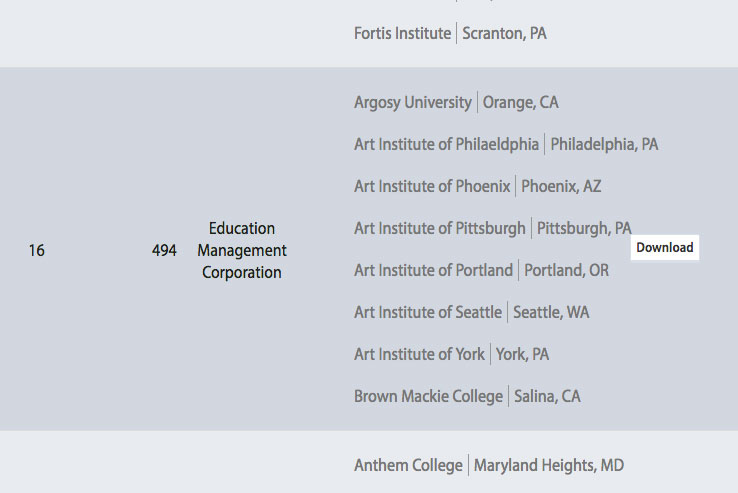Click the Philadelphia, PA location text
The image size is (738, 493).
pos(604,144)
